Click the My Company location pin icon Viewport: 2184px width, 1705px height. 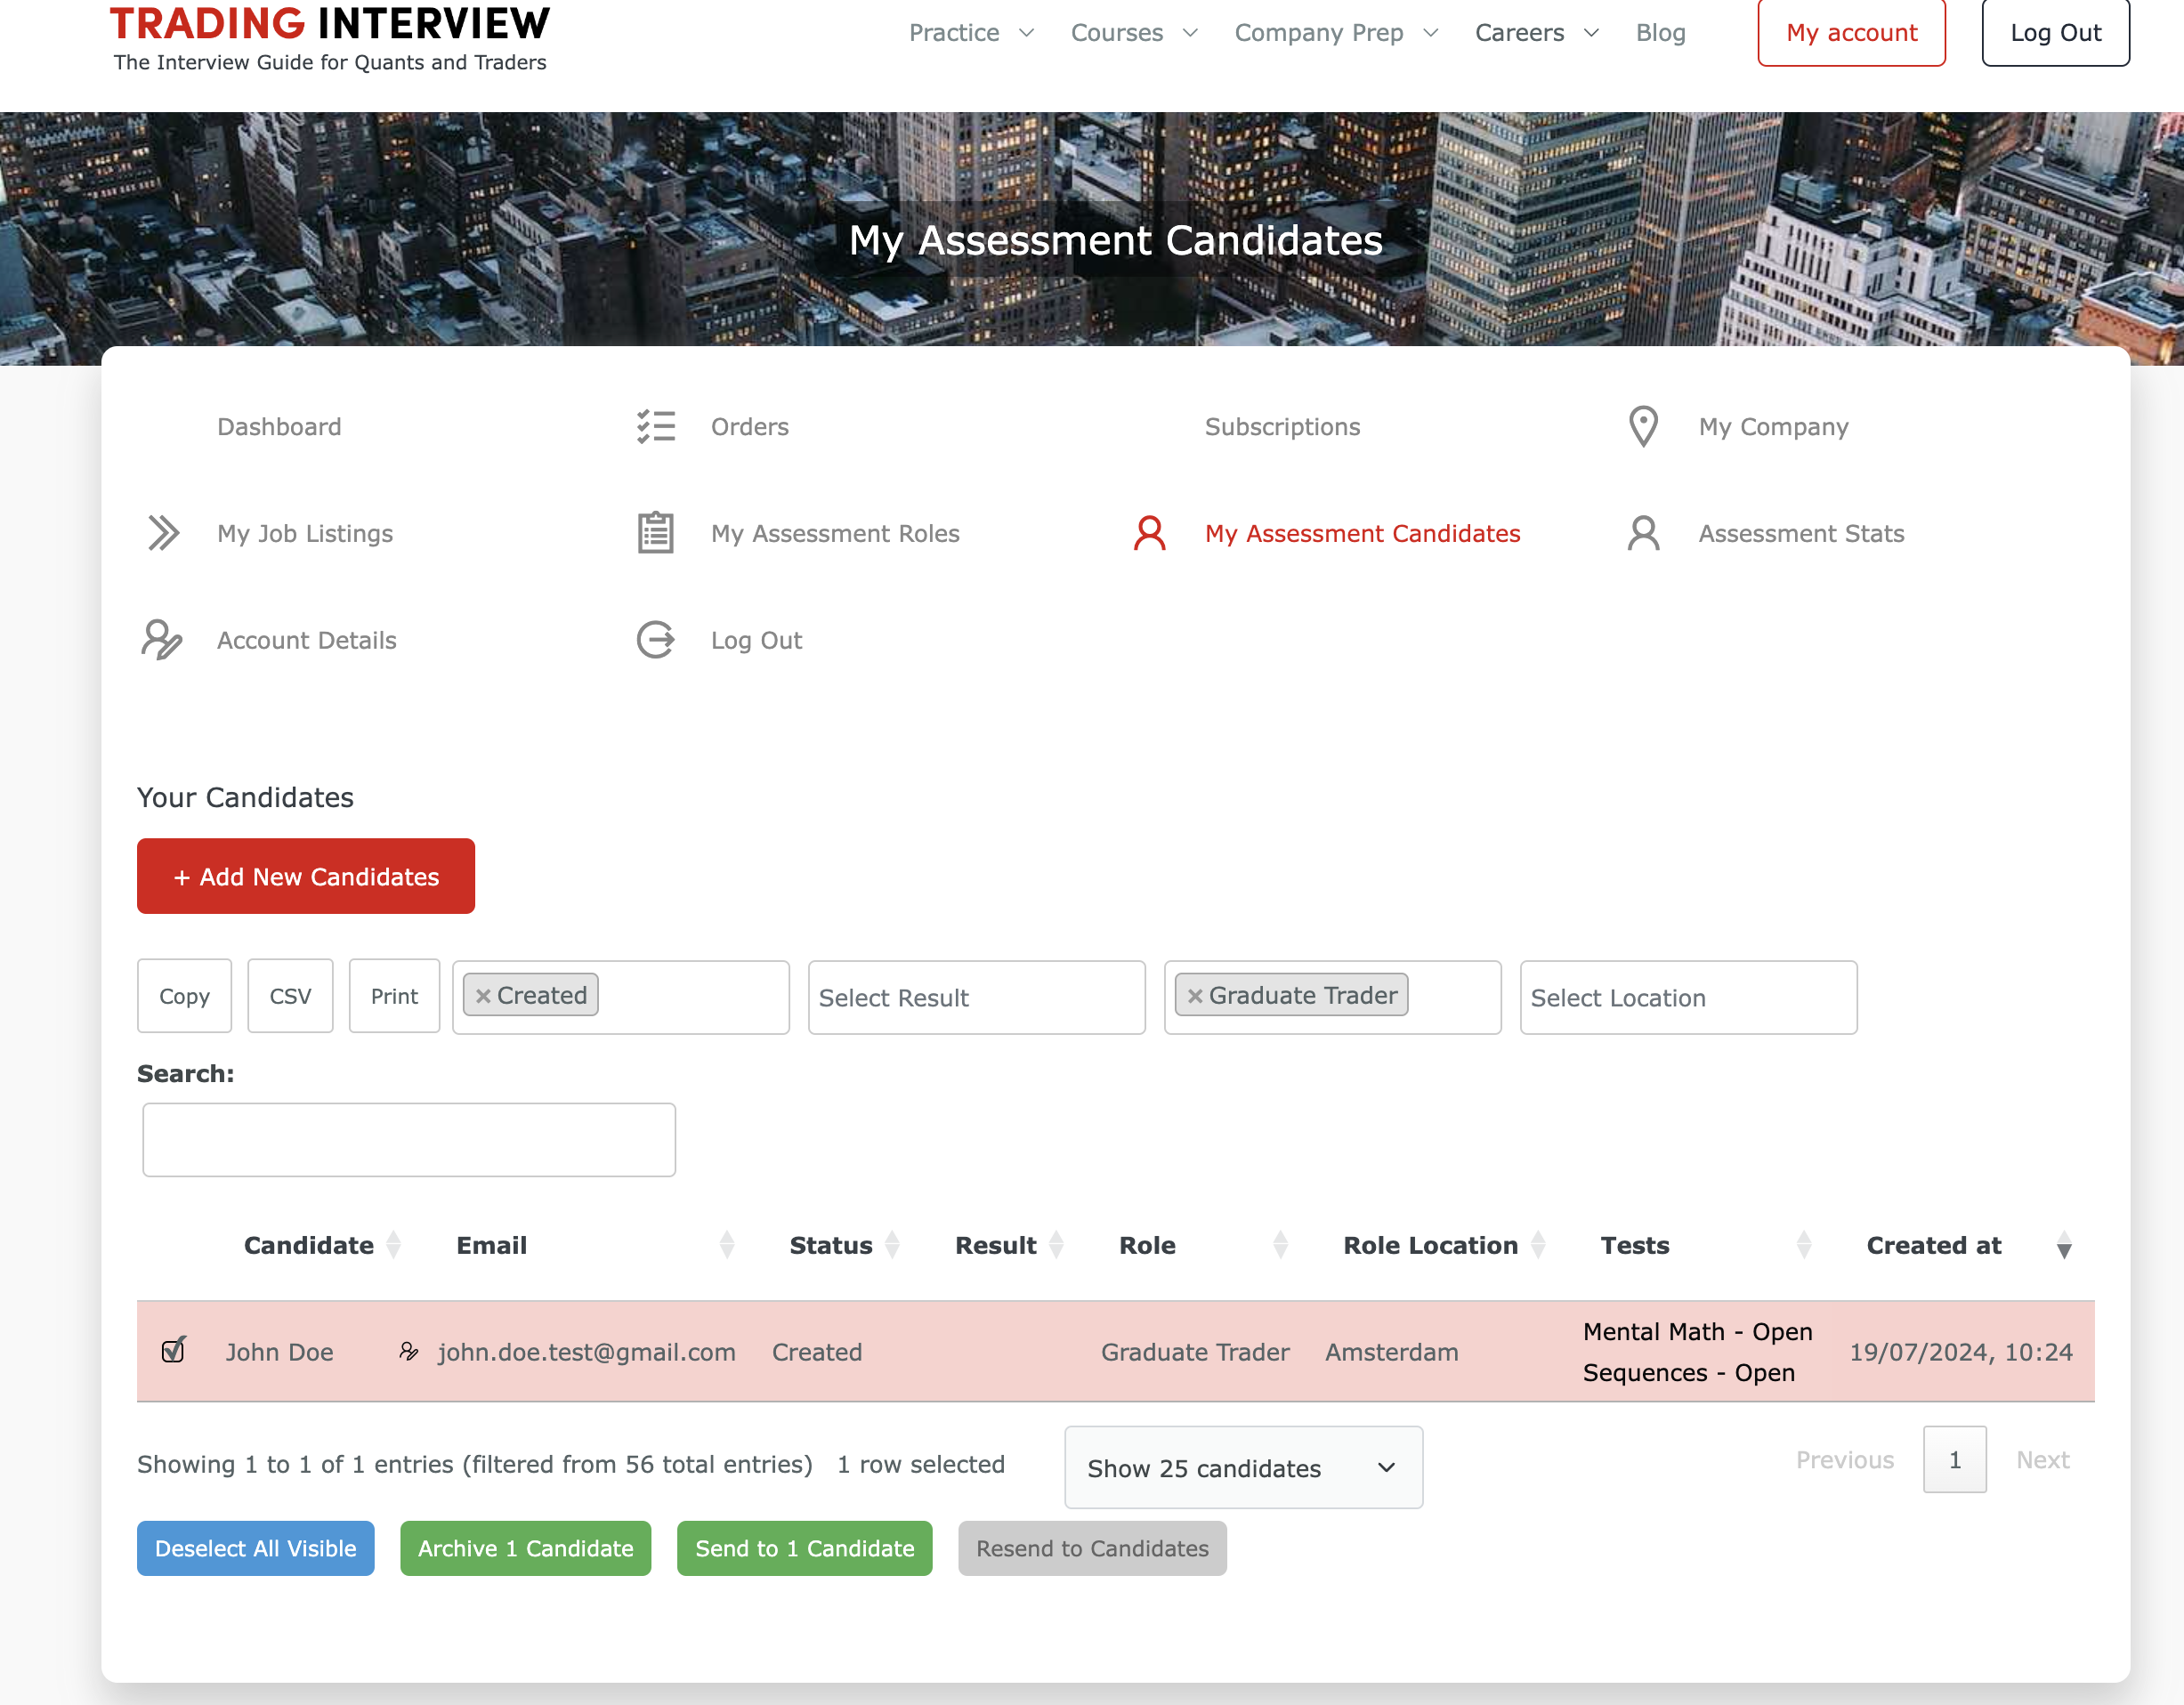coord(1643,427)
